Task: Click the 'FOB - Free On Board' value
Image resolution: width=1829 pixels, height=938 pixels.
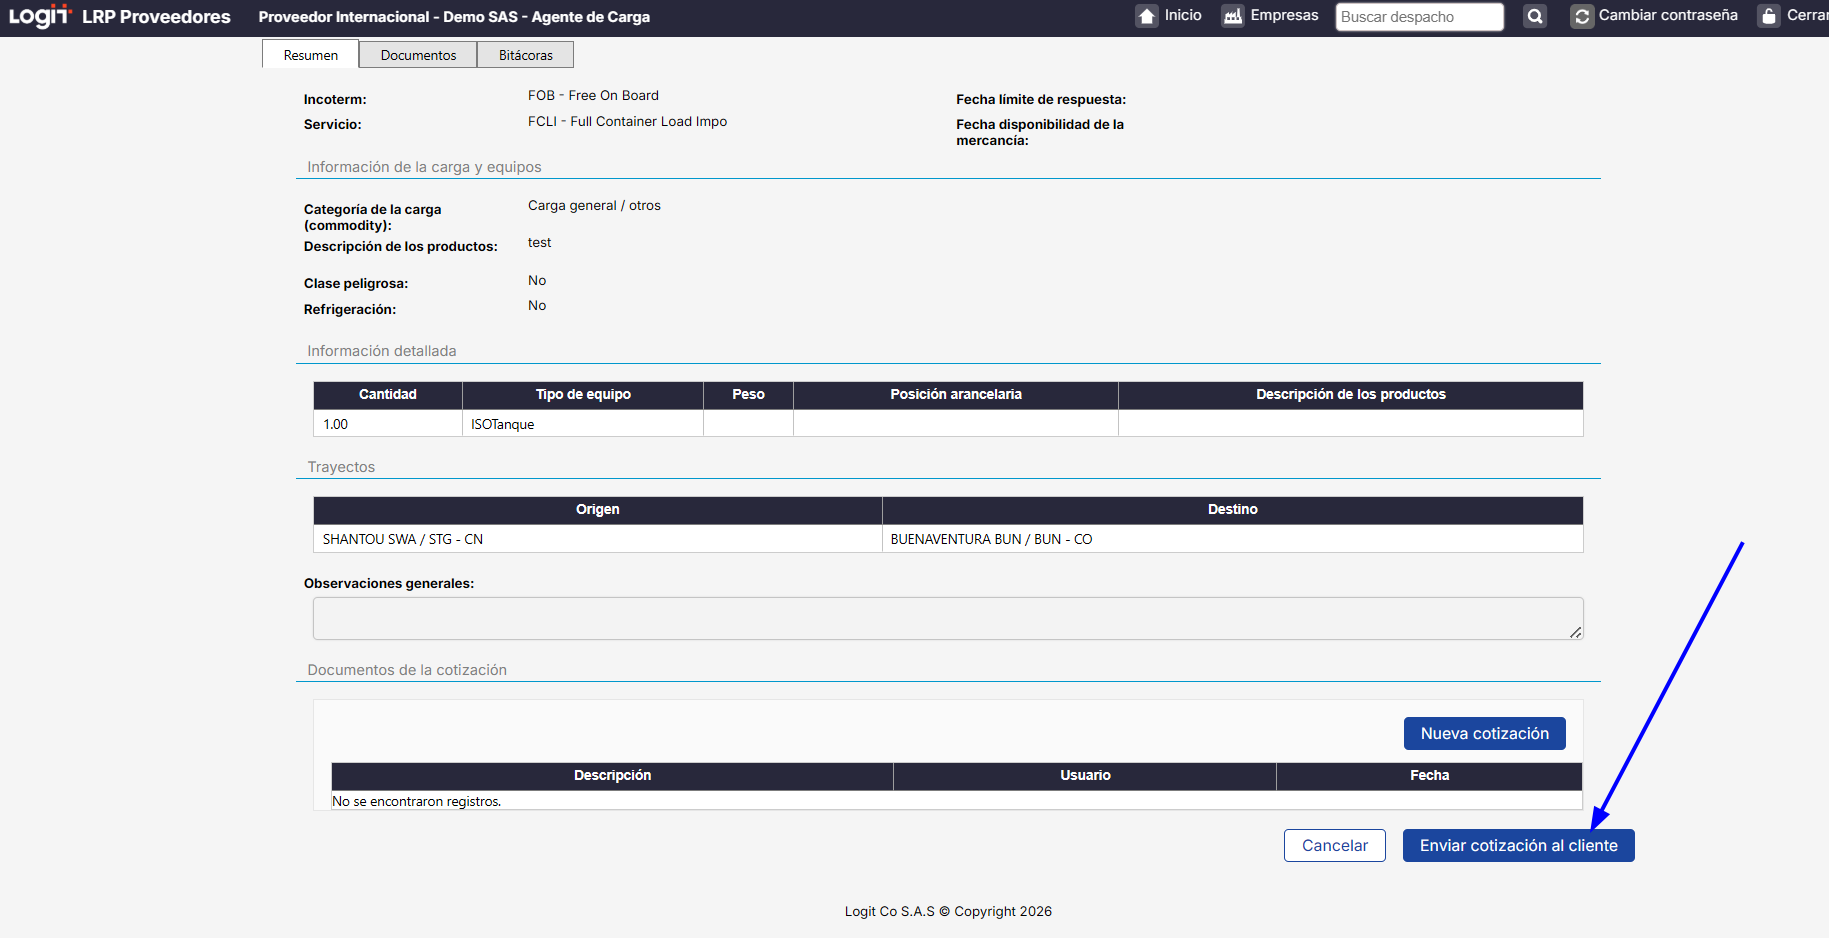Action: 593,95
